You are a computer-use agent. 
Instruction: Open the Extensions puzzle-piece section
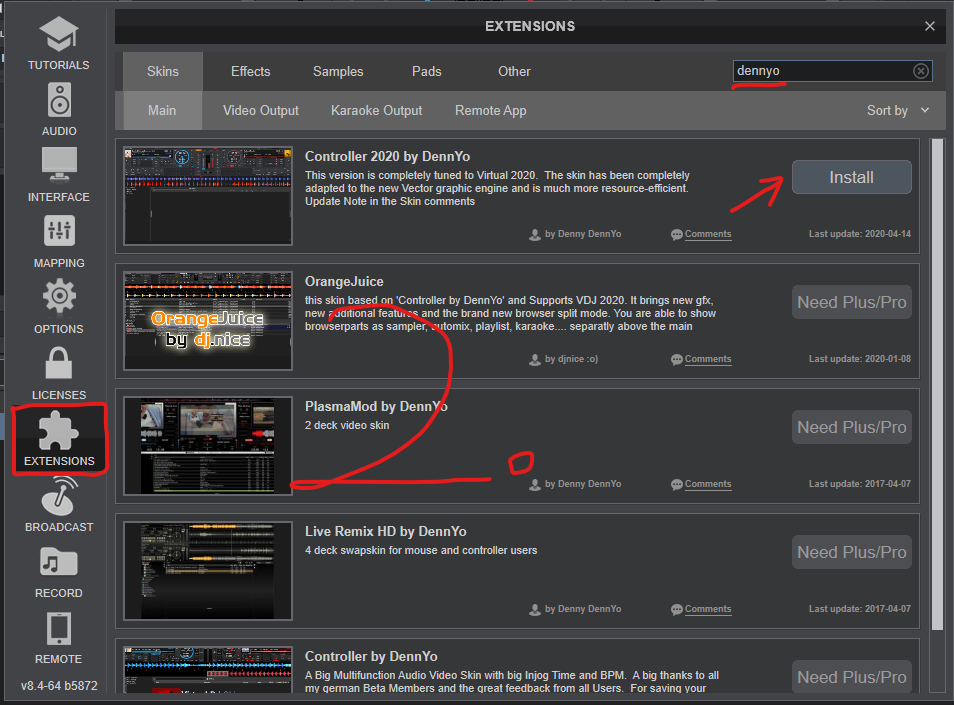[x=59, y=439]
